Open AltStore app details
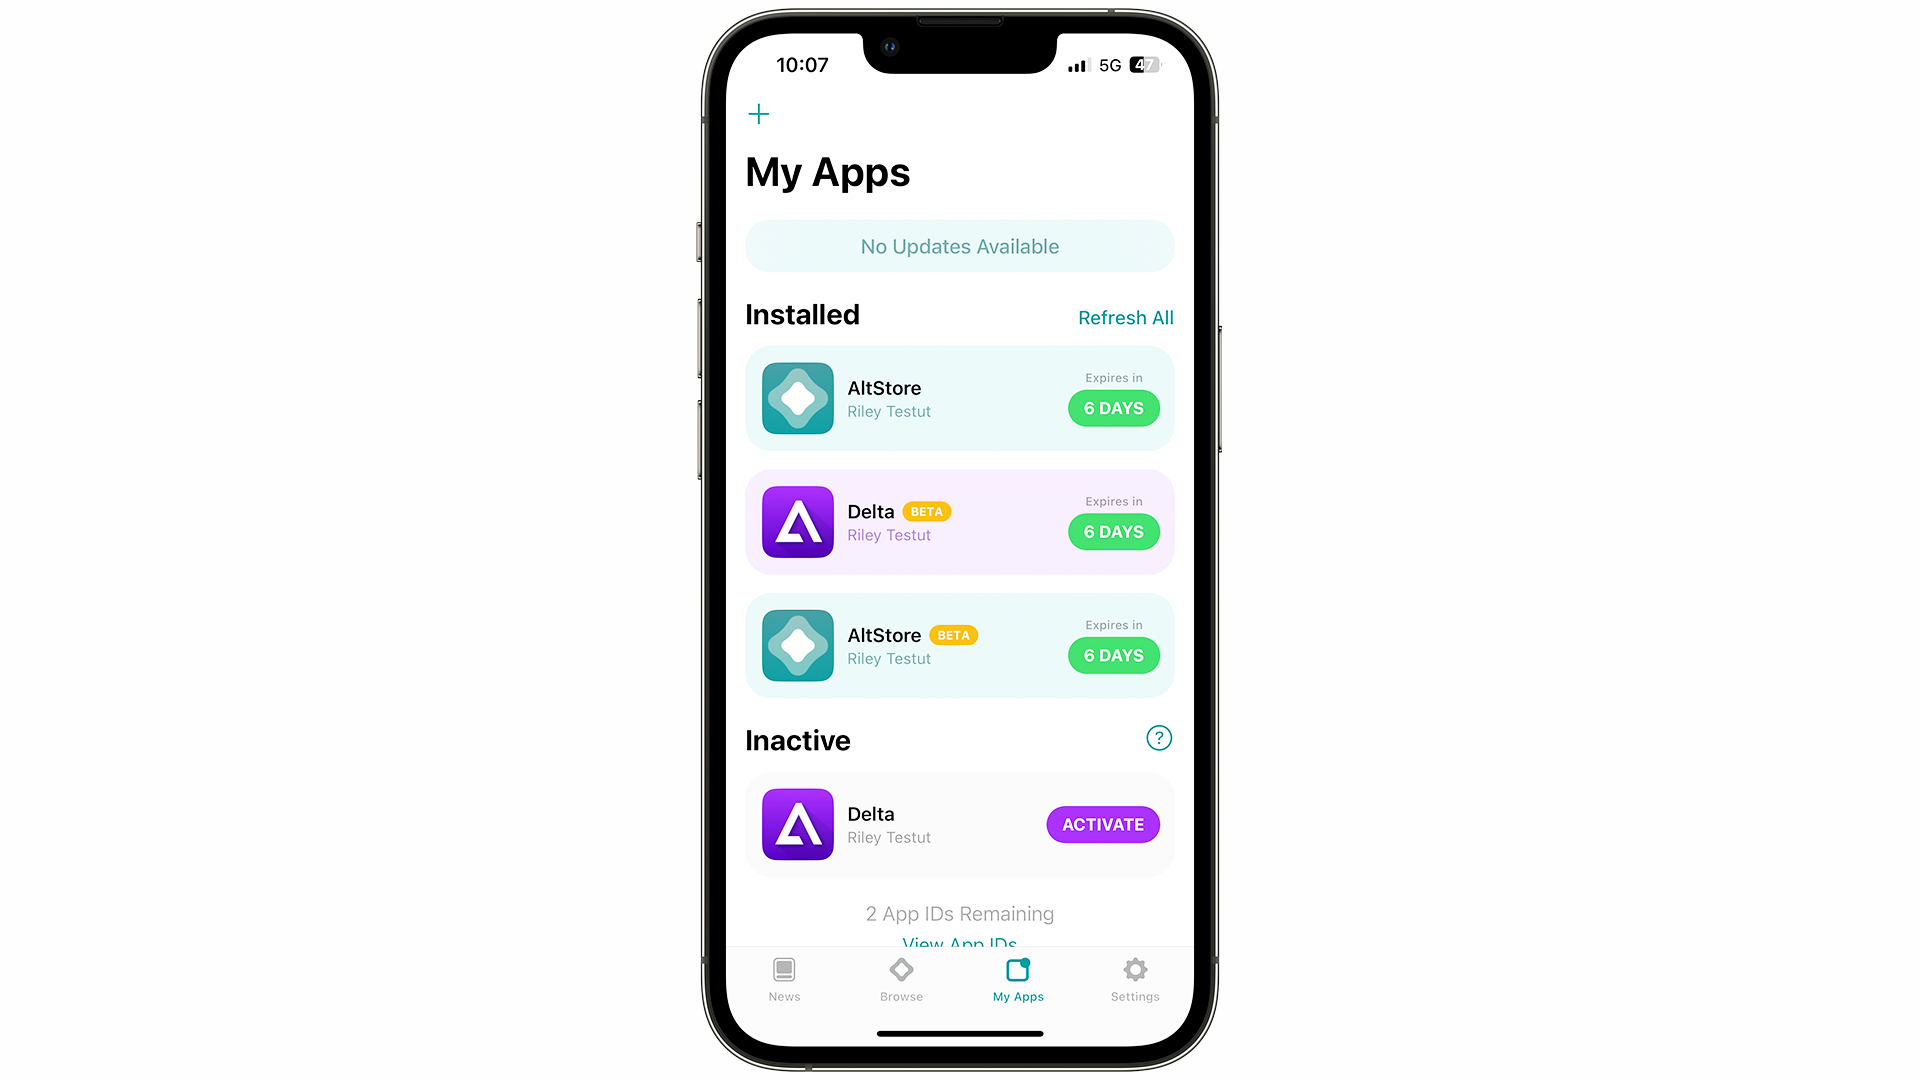 click(959, 398)
